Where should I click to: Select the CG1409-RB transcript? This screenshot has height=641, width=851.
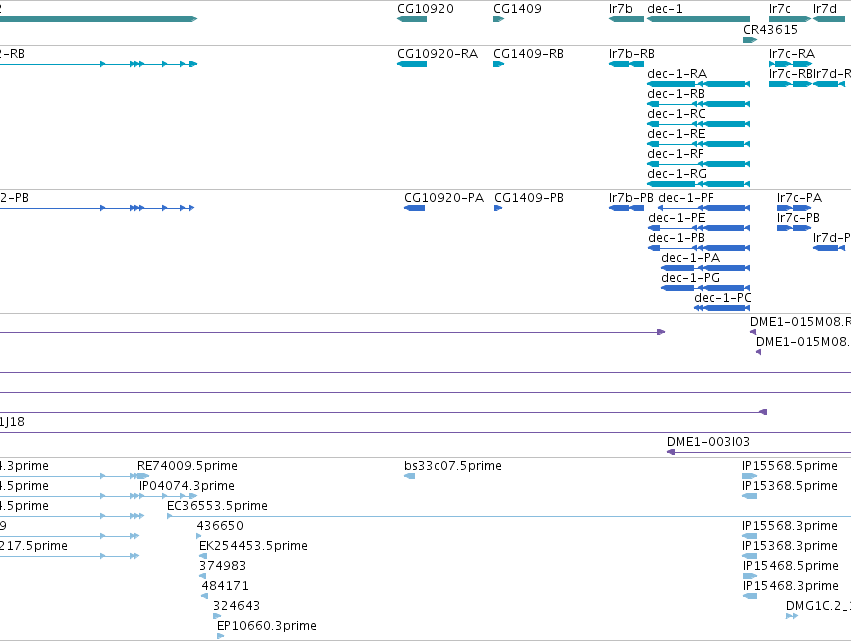tap(498, 64)
